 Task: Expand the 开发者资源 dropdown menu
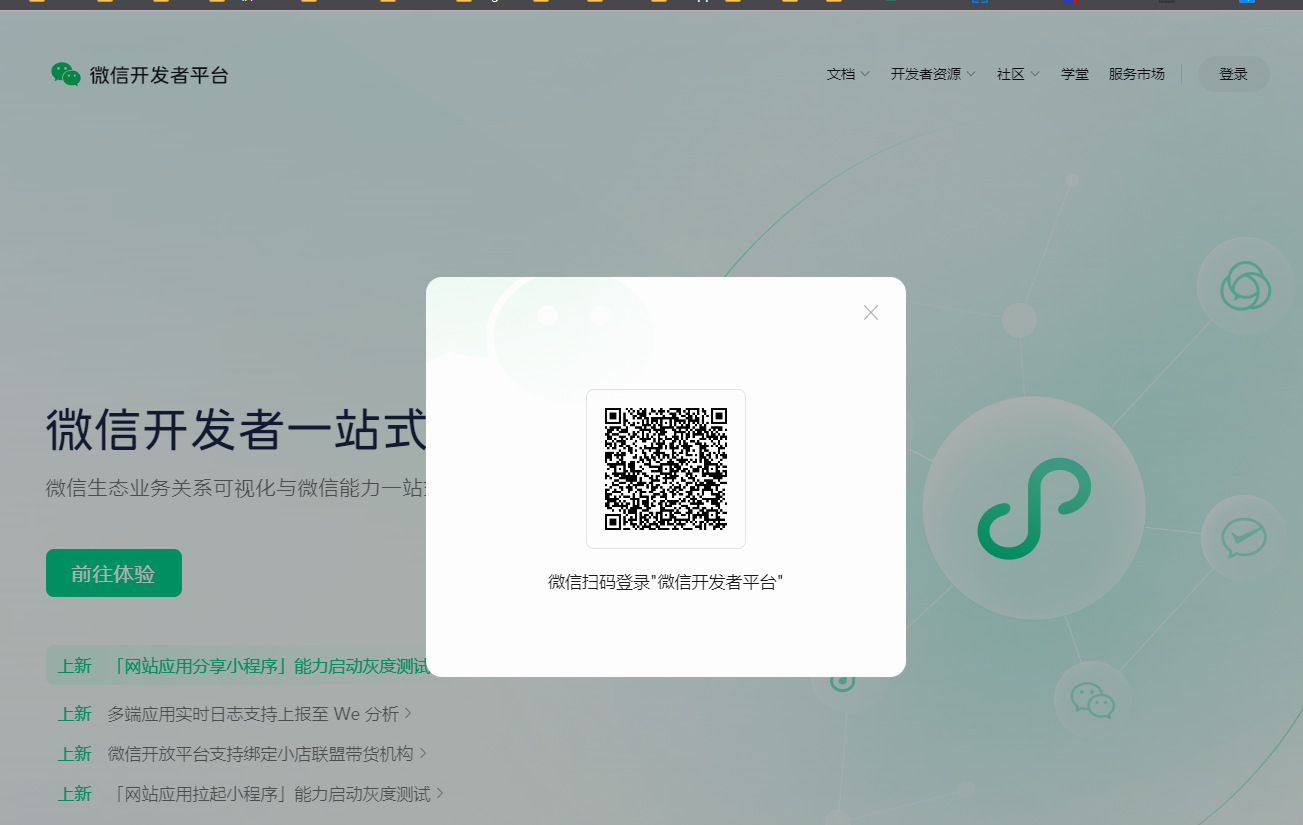tap(933, 74)
